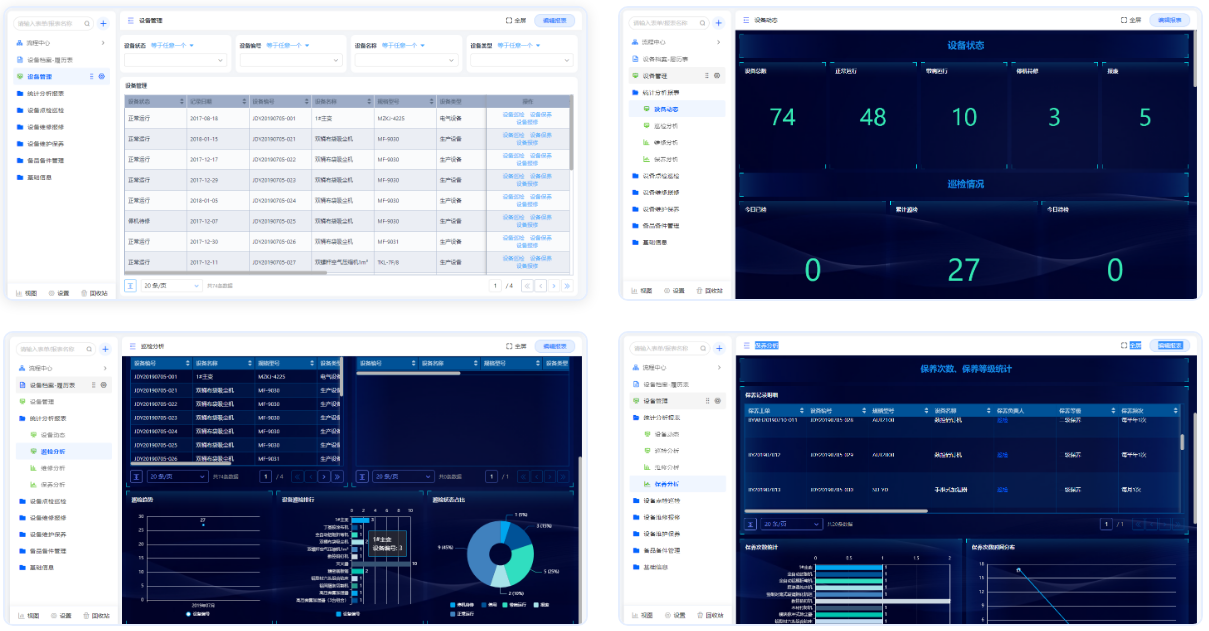Jump to last page in 设备管理 table pagination
The image size is (1209, 631).
click(567, 286)
